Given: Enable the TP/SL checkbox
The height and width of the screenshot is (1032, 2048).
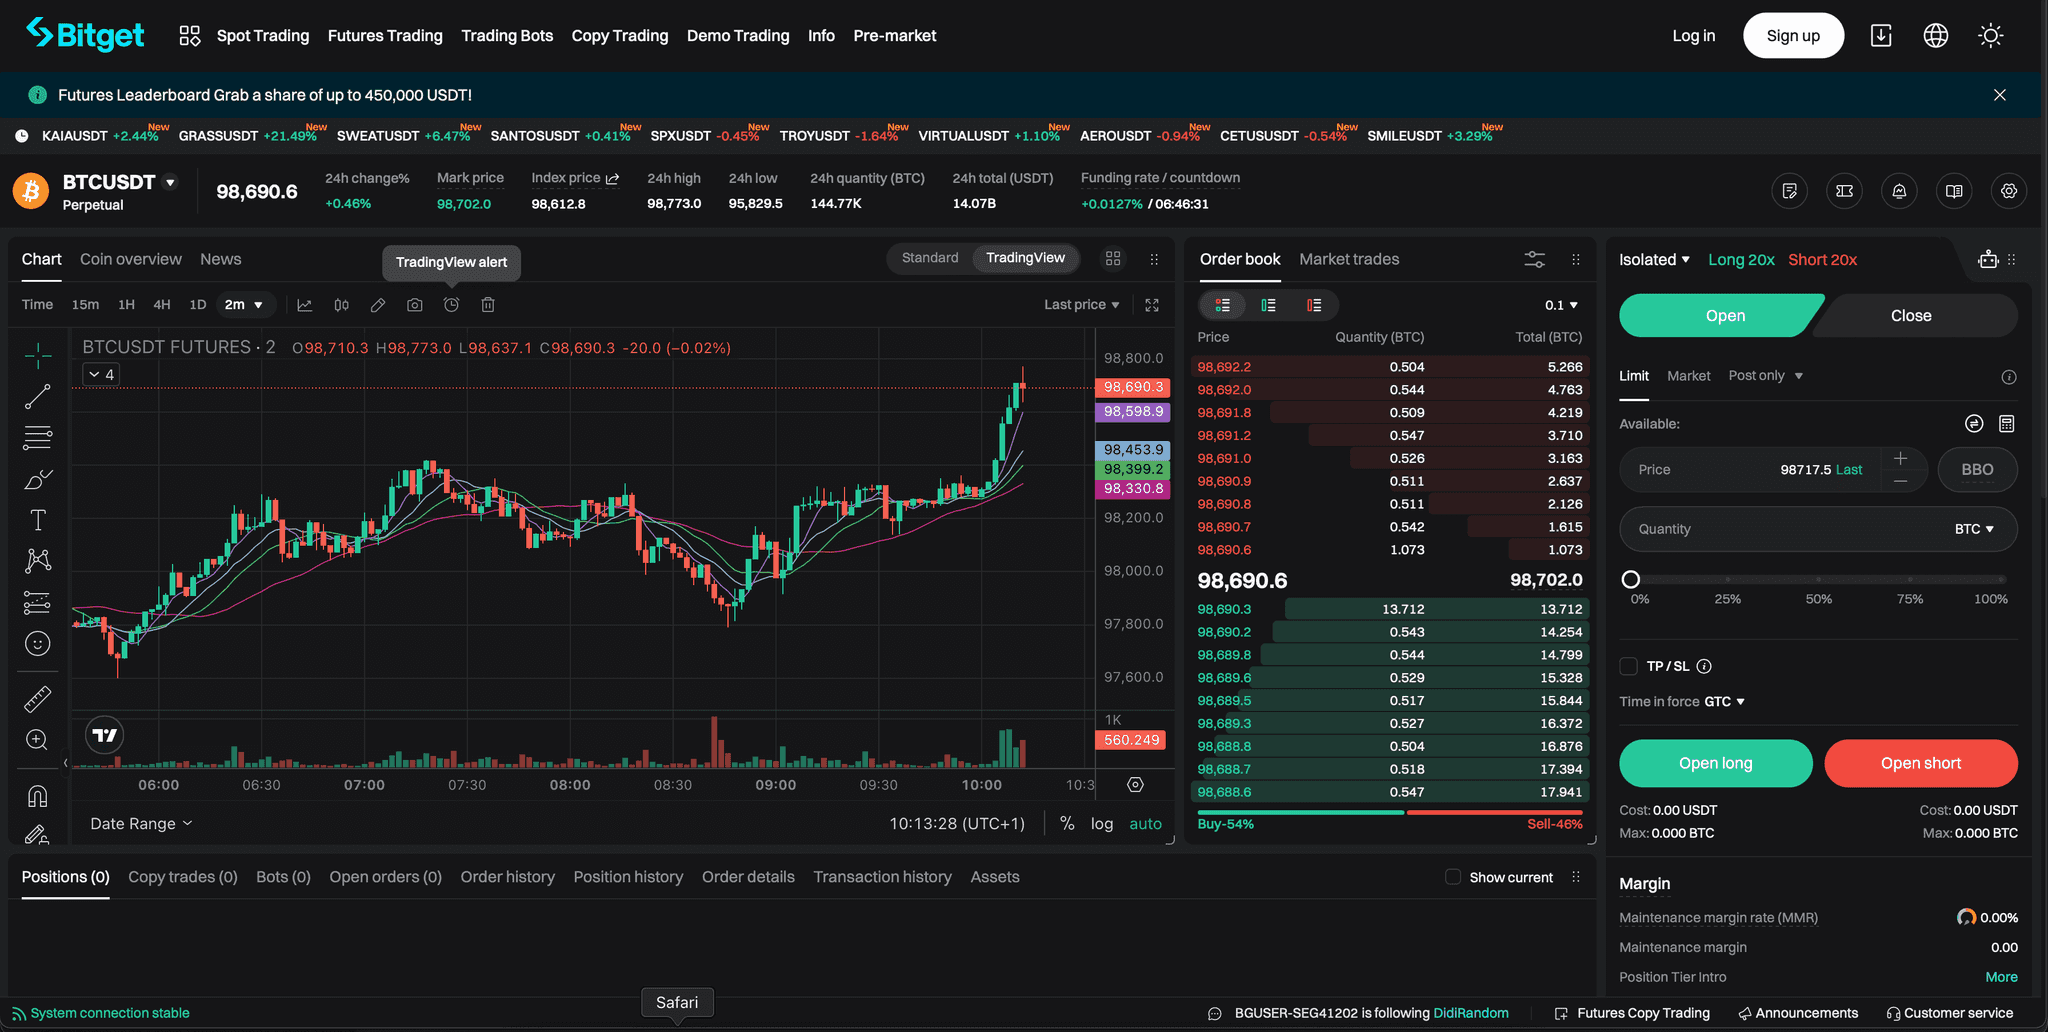Looking at the screenshot, I should point(1628,665).
